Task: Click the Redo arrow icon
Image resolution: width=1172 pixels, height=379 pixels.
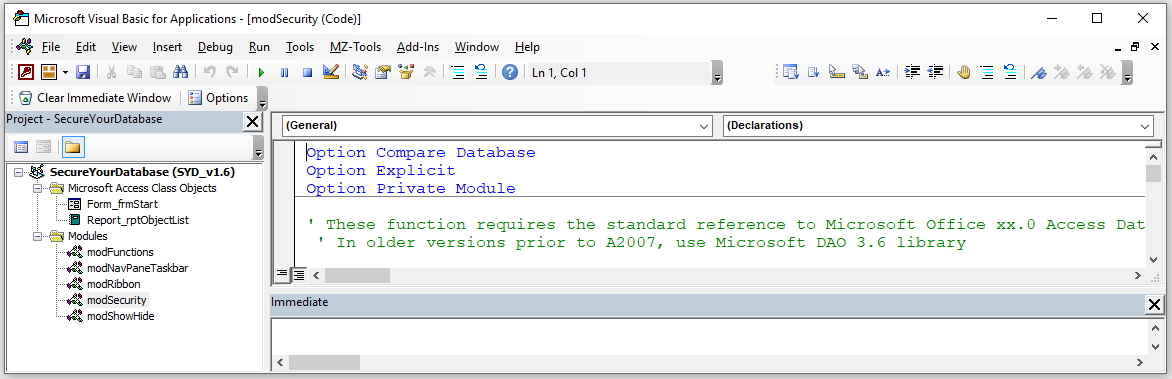Action: pos(232,73)
